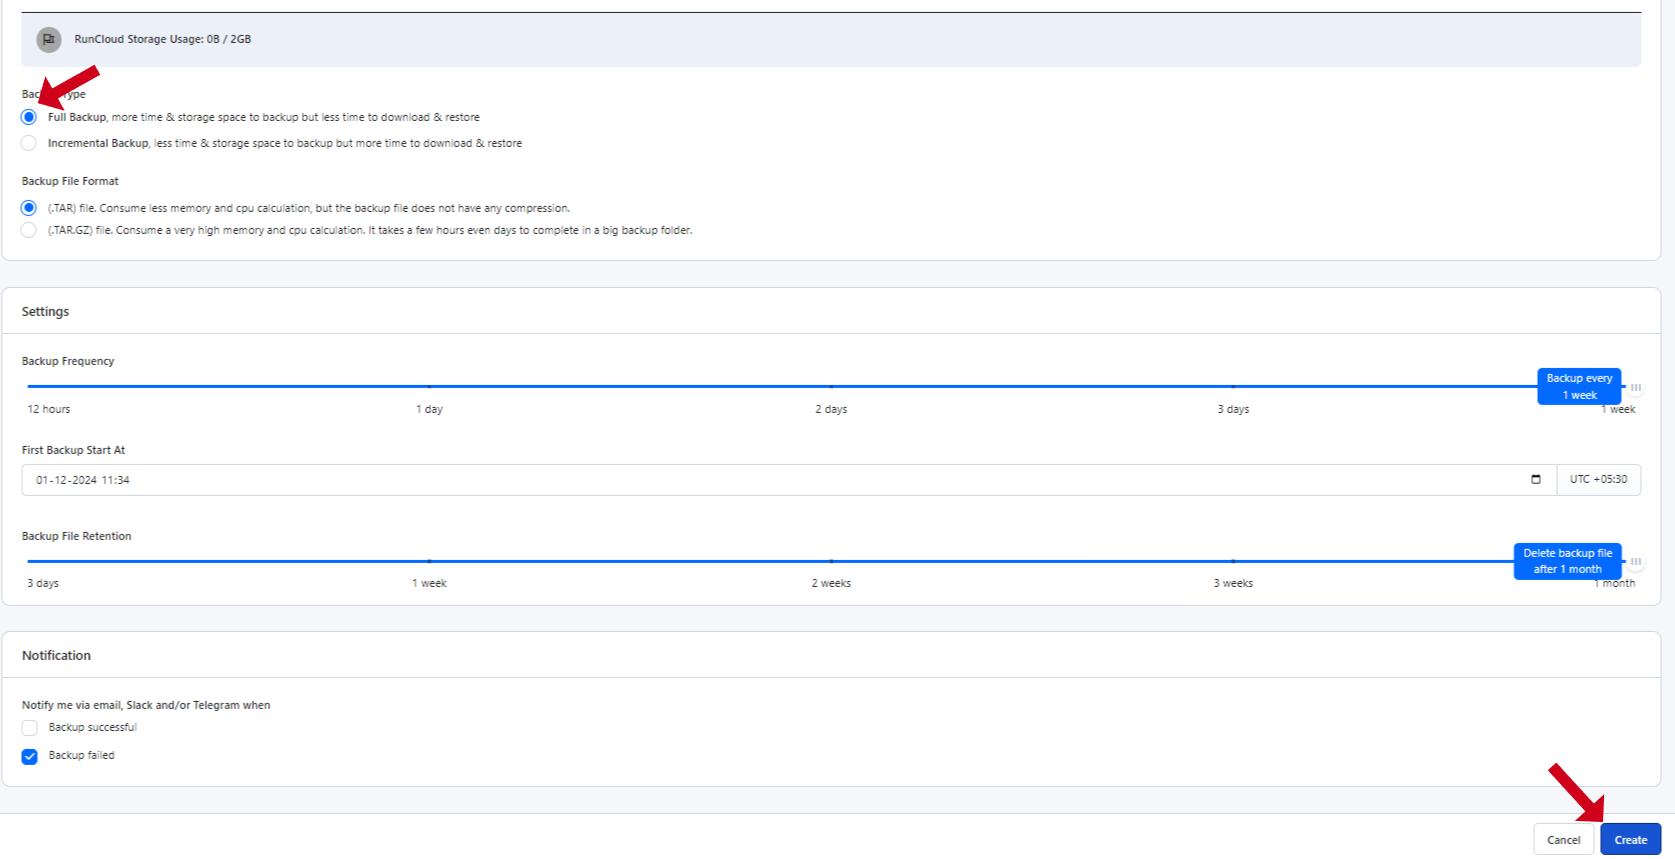Set backup frequency to 2 days
This screenshot has width=1675, height=859.
831,387
